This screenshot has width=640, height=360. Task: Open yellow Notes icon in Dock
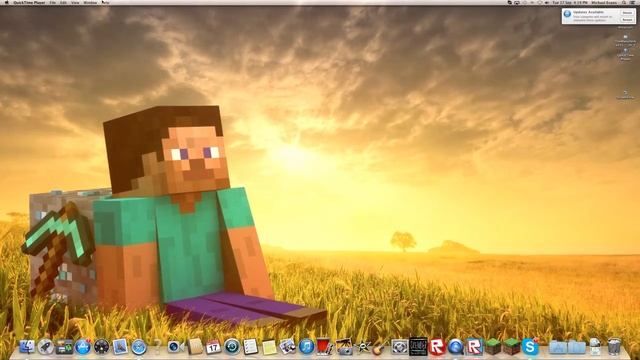(269, 347)
